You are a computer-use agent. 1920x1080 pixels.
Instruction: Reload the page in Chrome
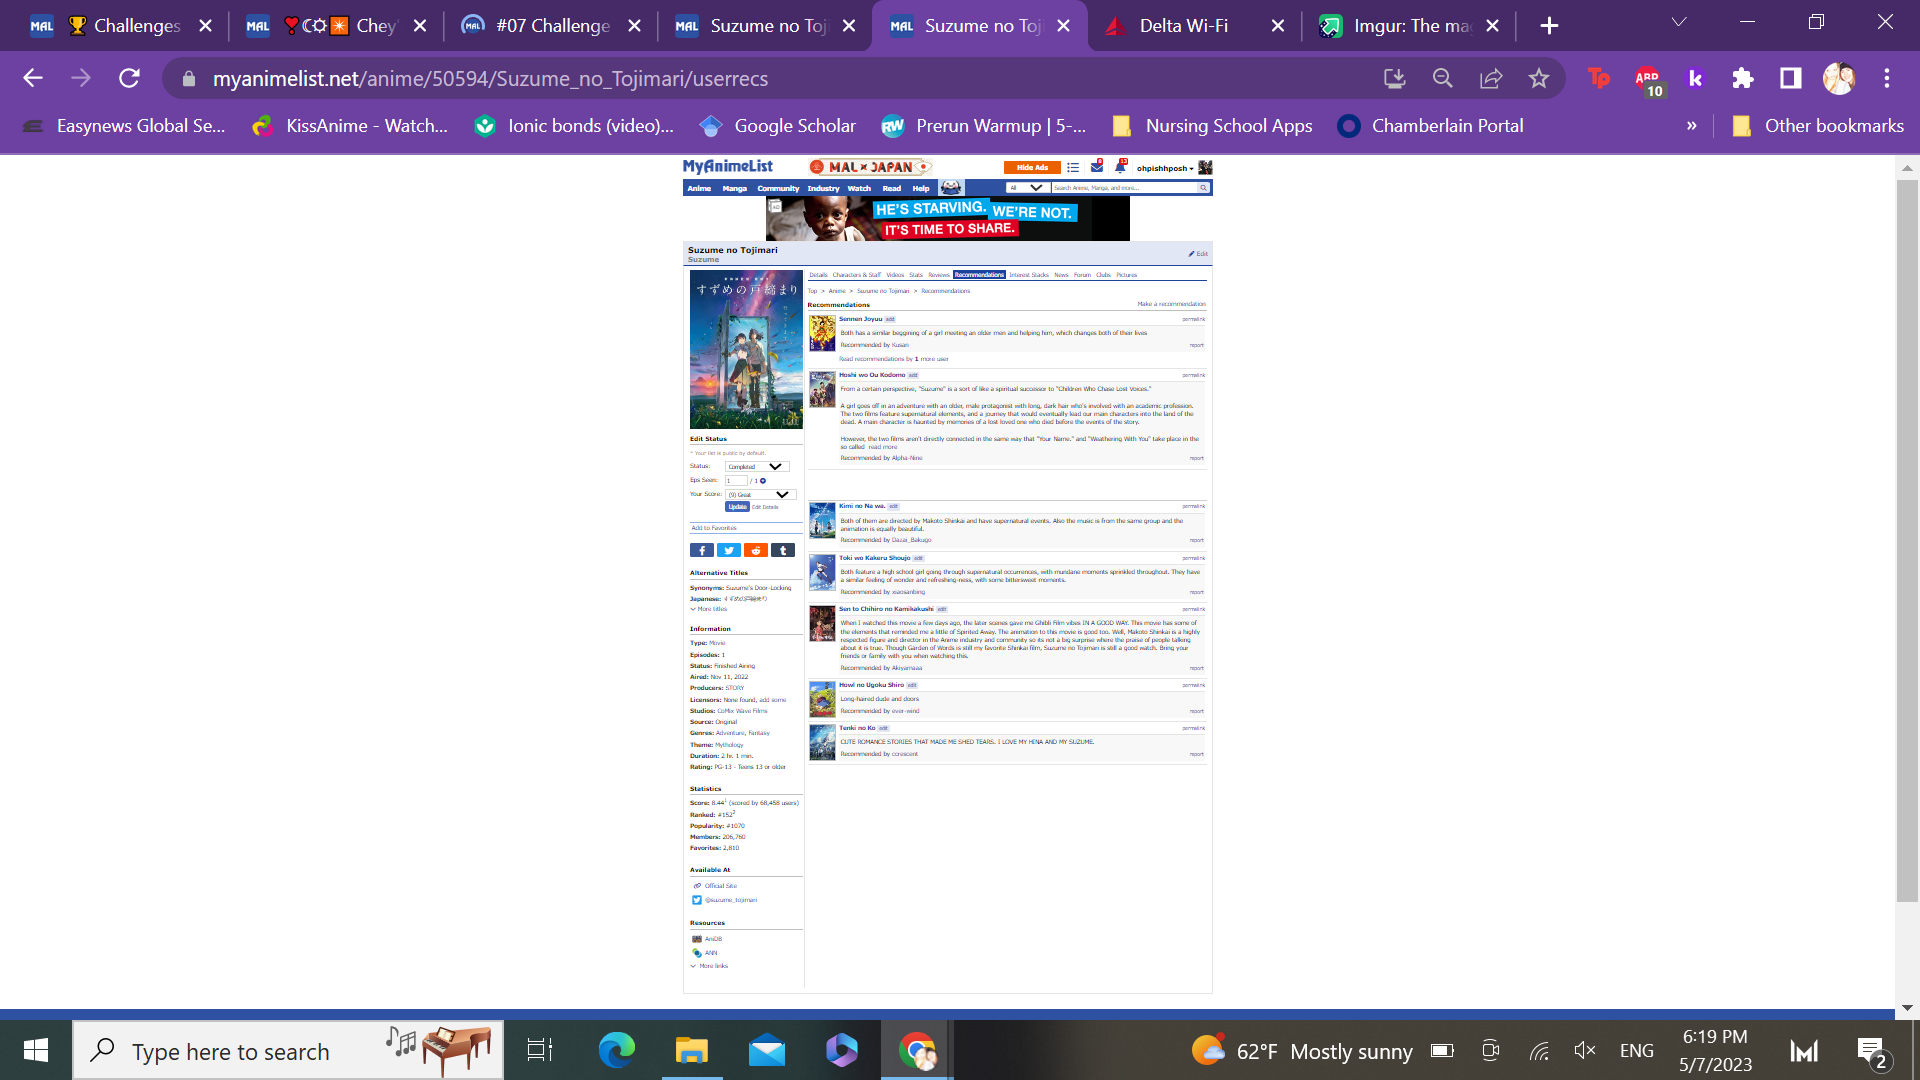[x=129, y=78]
